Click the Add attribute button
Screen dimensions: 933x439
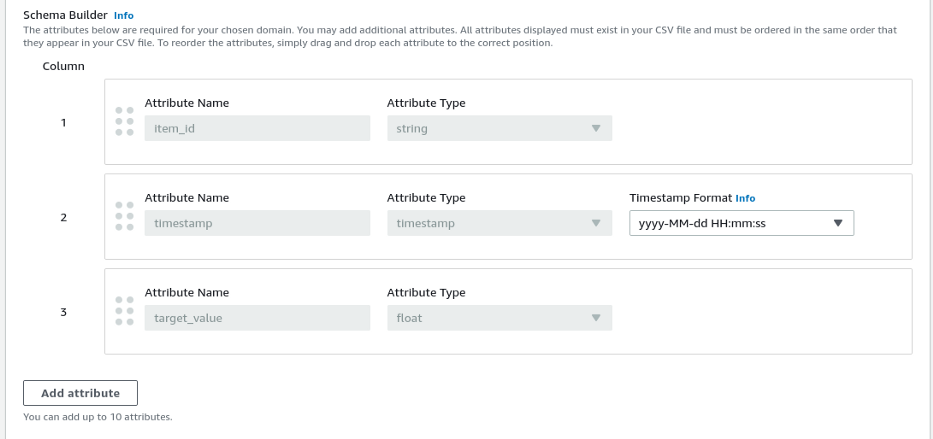point(80,393)
